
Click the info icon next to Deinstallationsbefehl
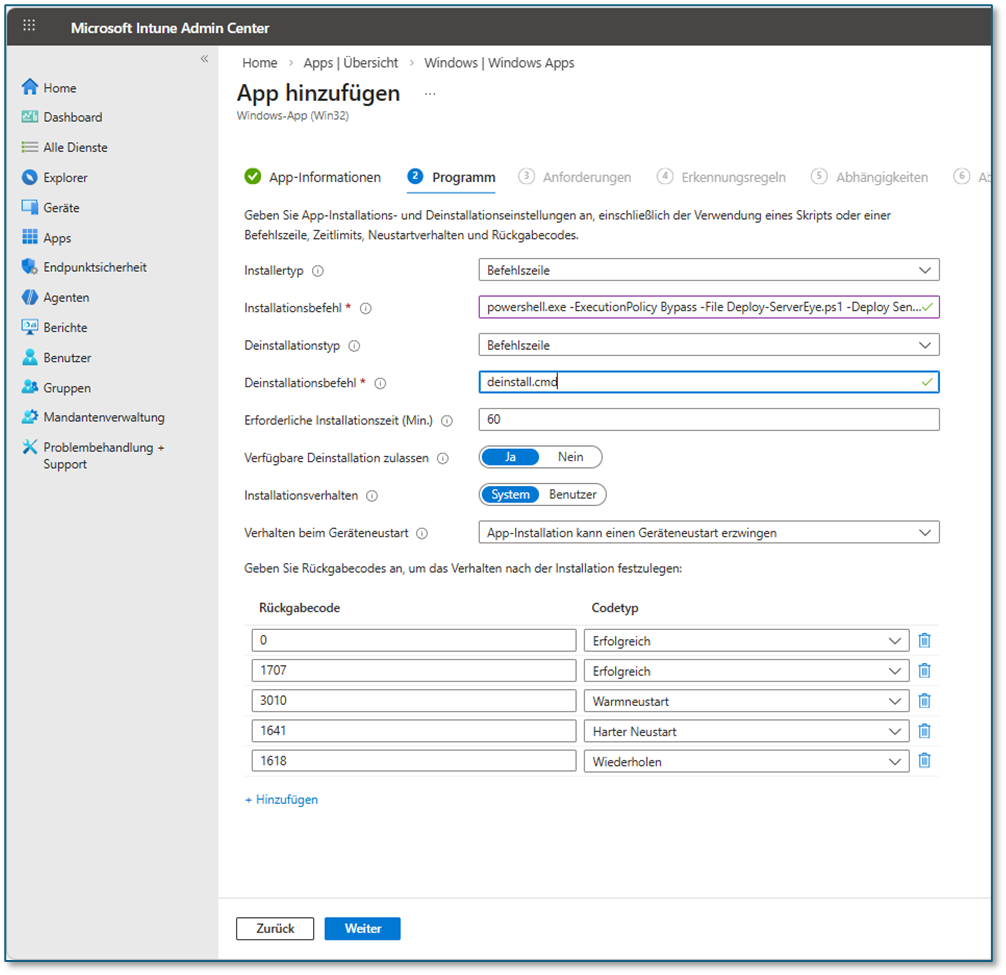click(380, 384)
